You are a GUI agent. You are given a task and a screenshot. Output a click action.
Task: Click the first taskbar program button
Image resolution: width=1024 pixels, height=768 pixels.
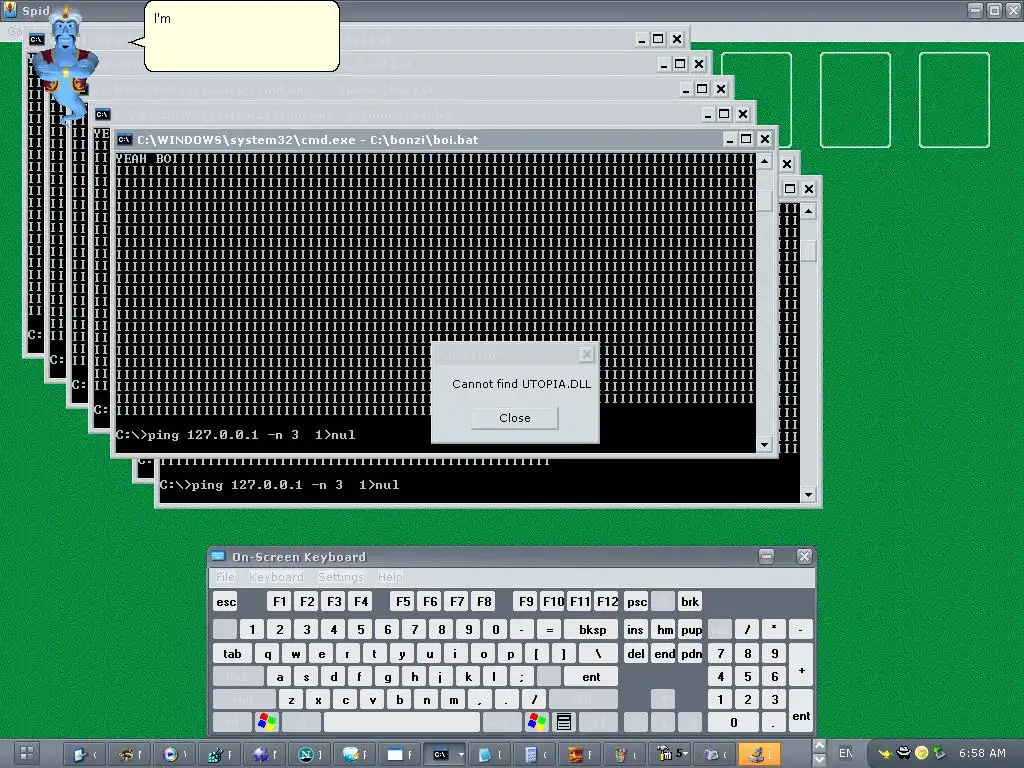pyautogui.click(x=85, y=754)
